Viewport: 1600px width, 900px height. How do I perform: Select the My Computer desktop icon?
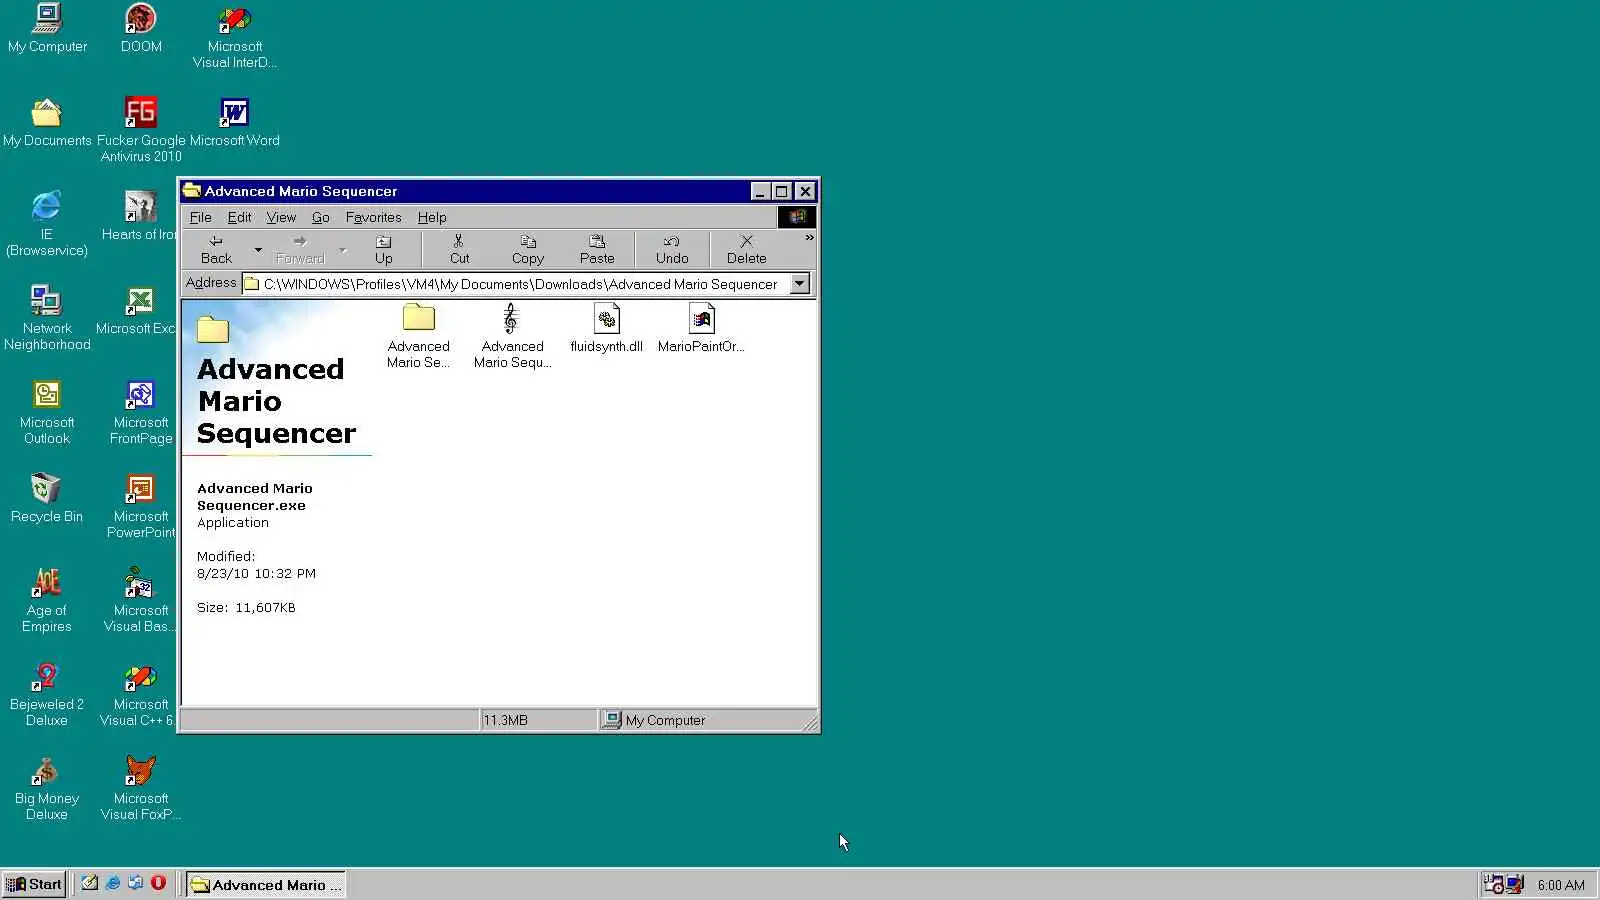[47, 28]
